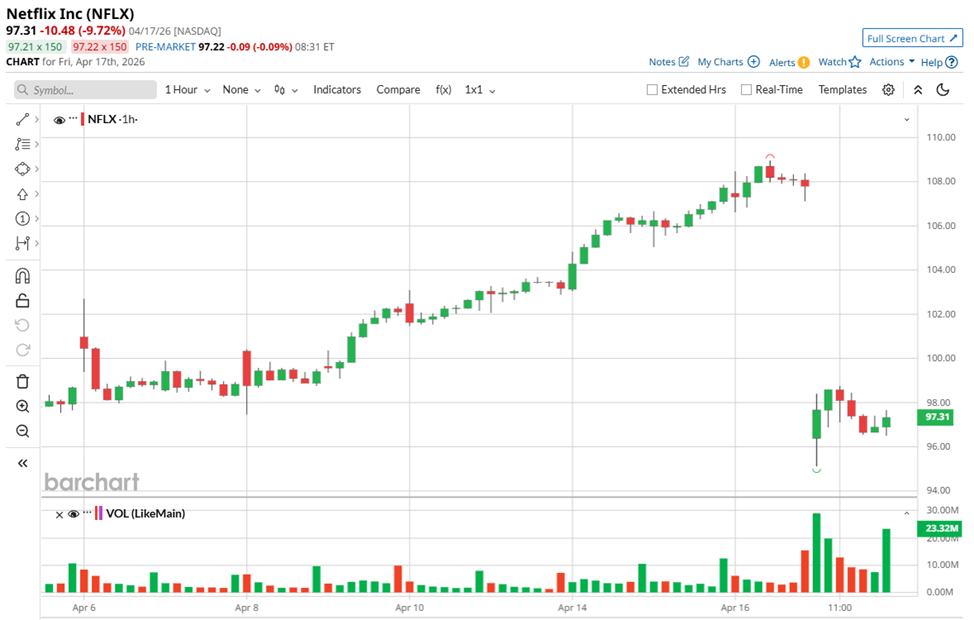Open the Indicators menu

[337, 90]
